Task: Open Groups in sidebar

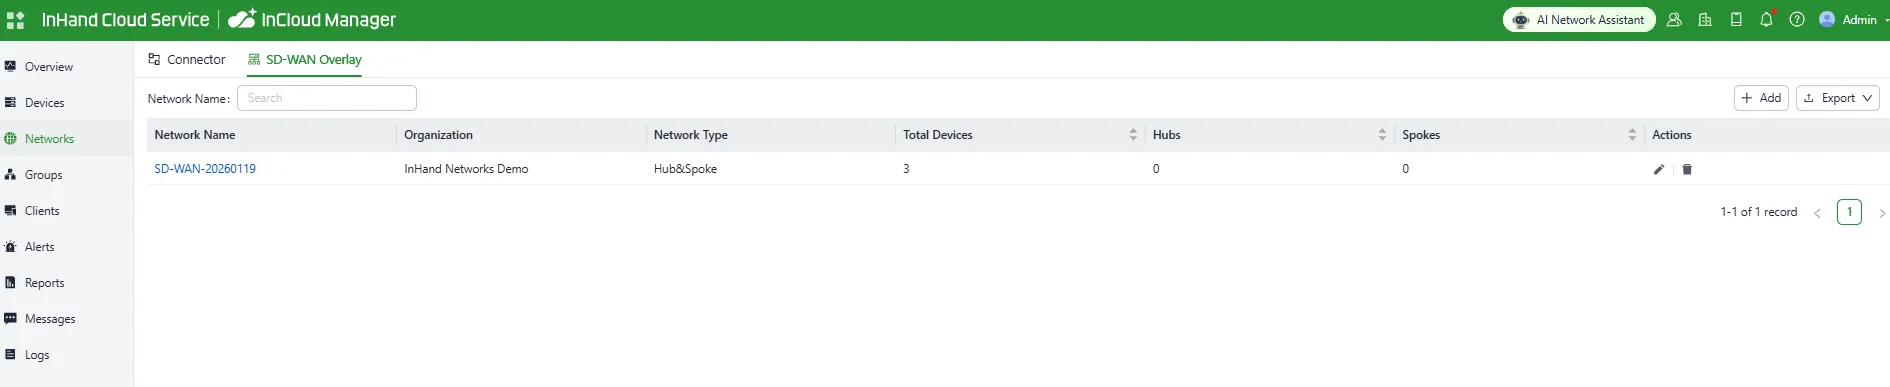Action: [66, 175]
